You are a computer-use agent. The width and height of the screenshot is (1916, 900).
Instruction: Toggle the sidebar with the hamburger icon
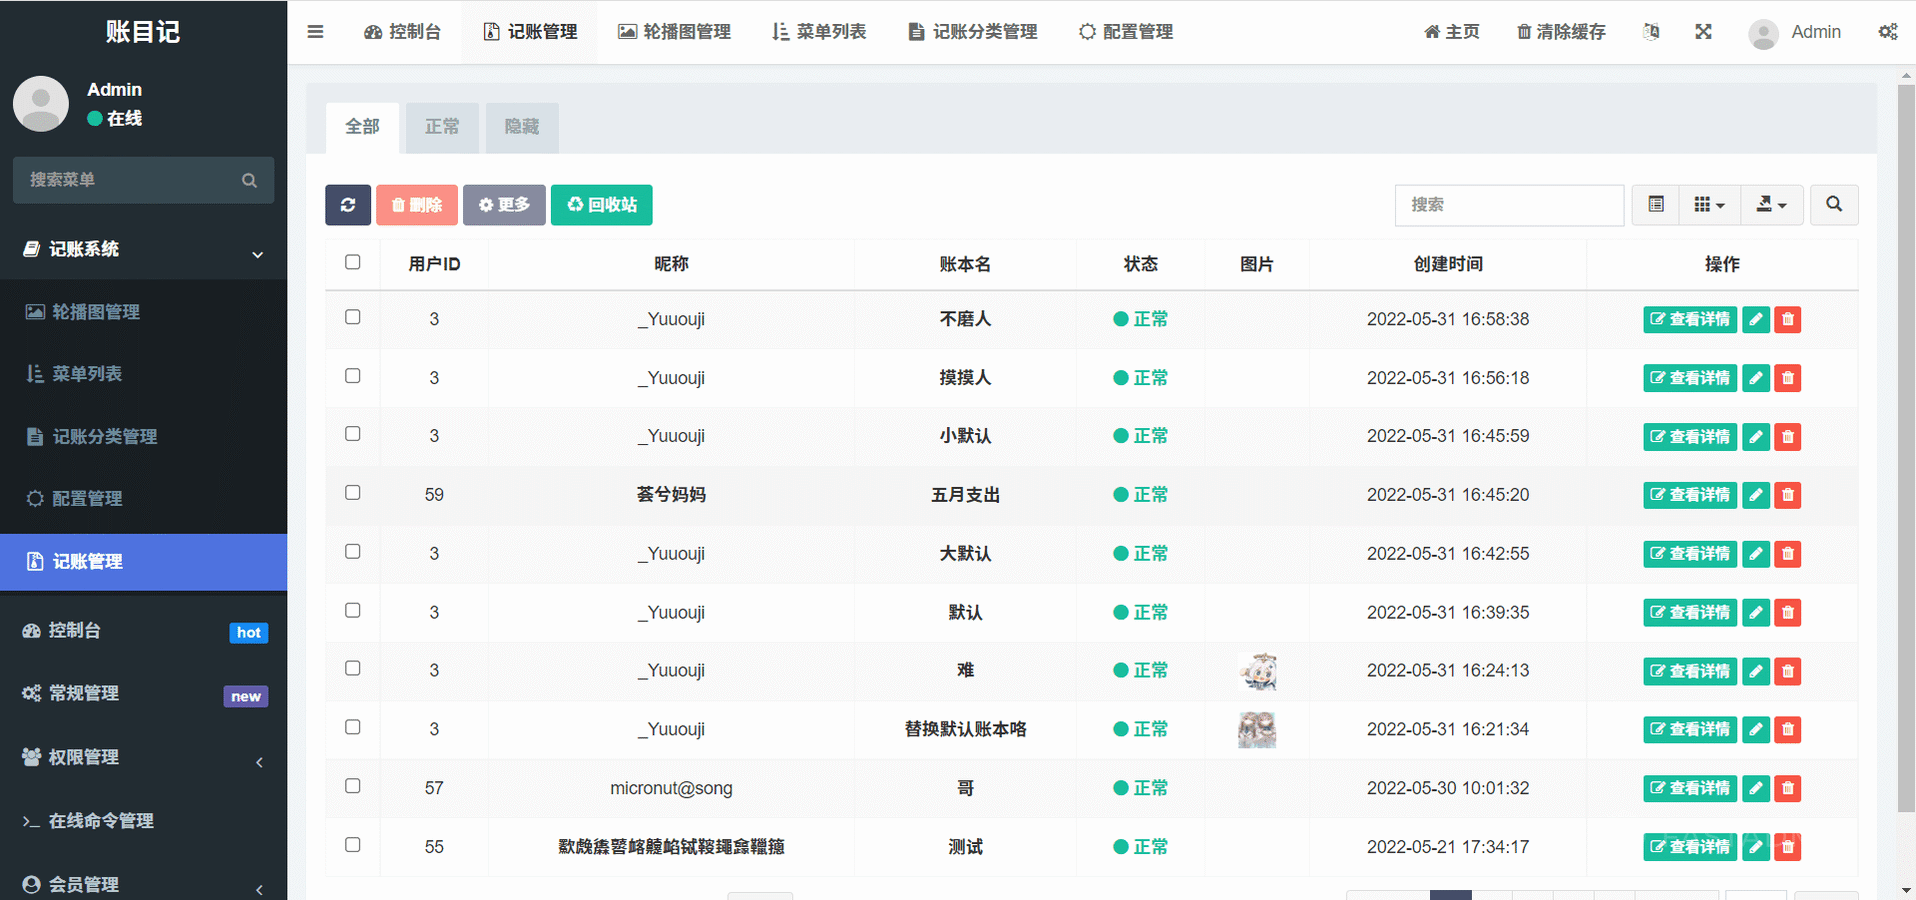(x=315, y=32)
